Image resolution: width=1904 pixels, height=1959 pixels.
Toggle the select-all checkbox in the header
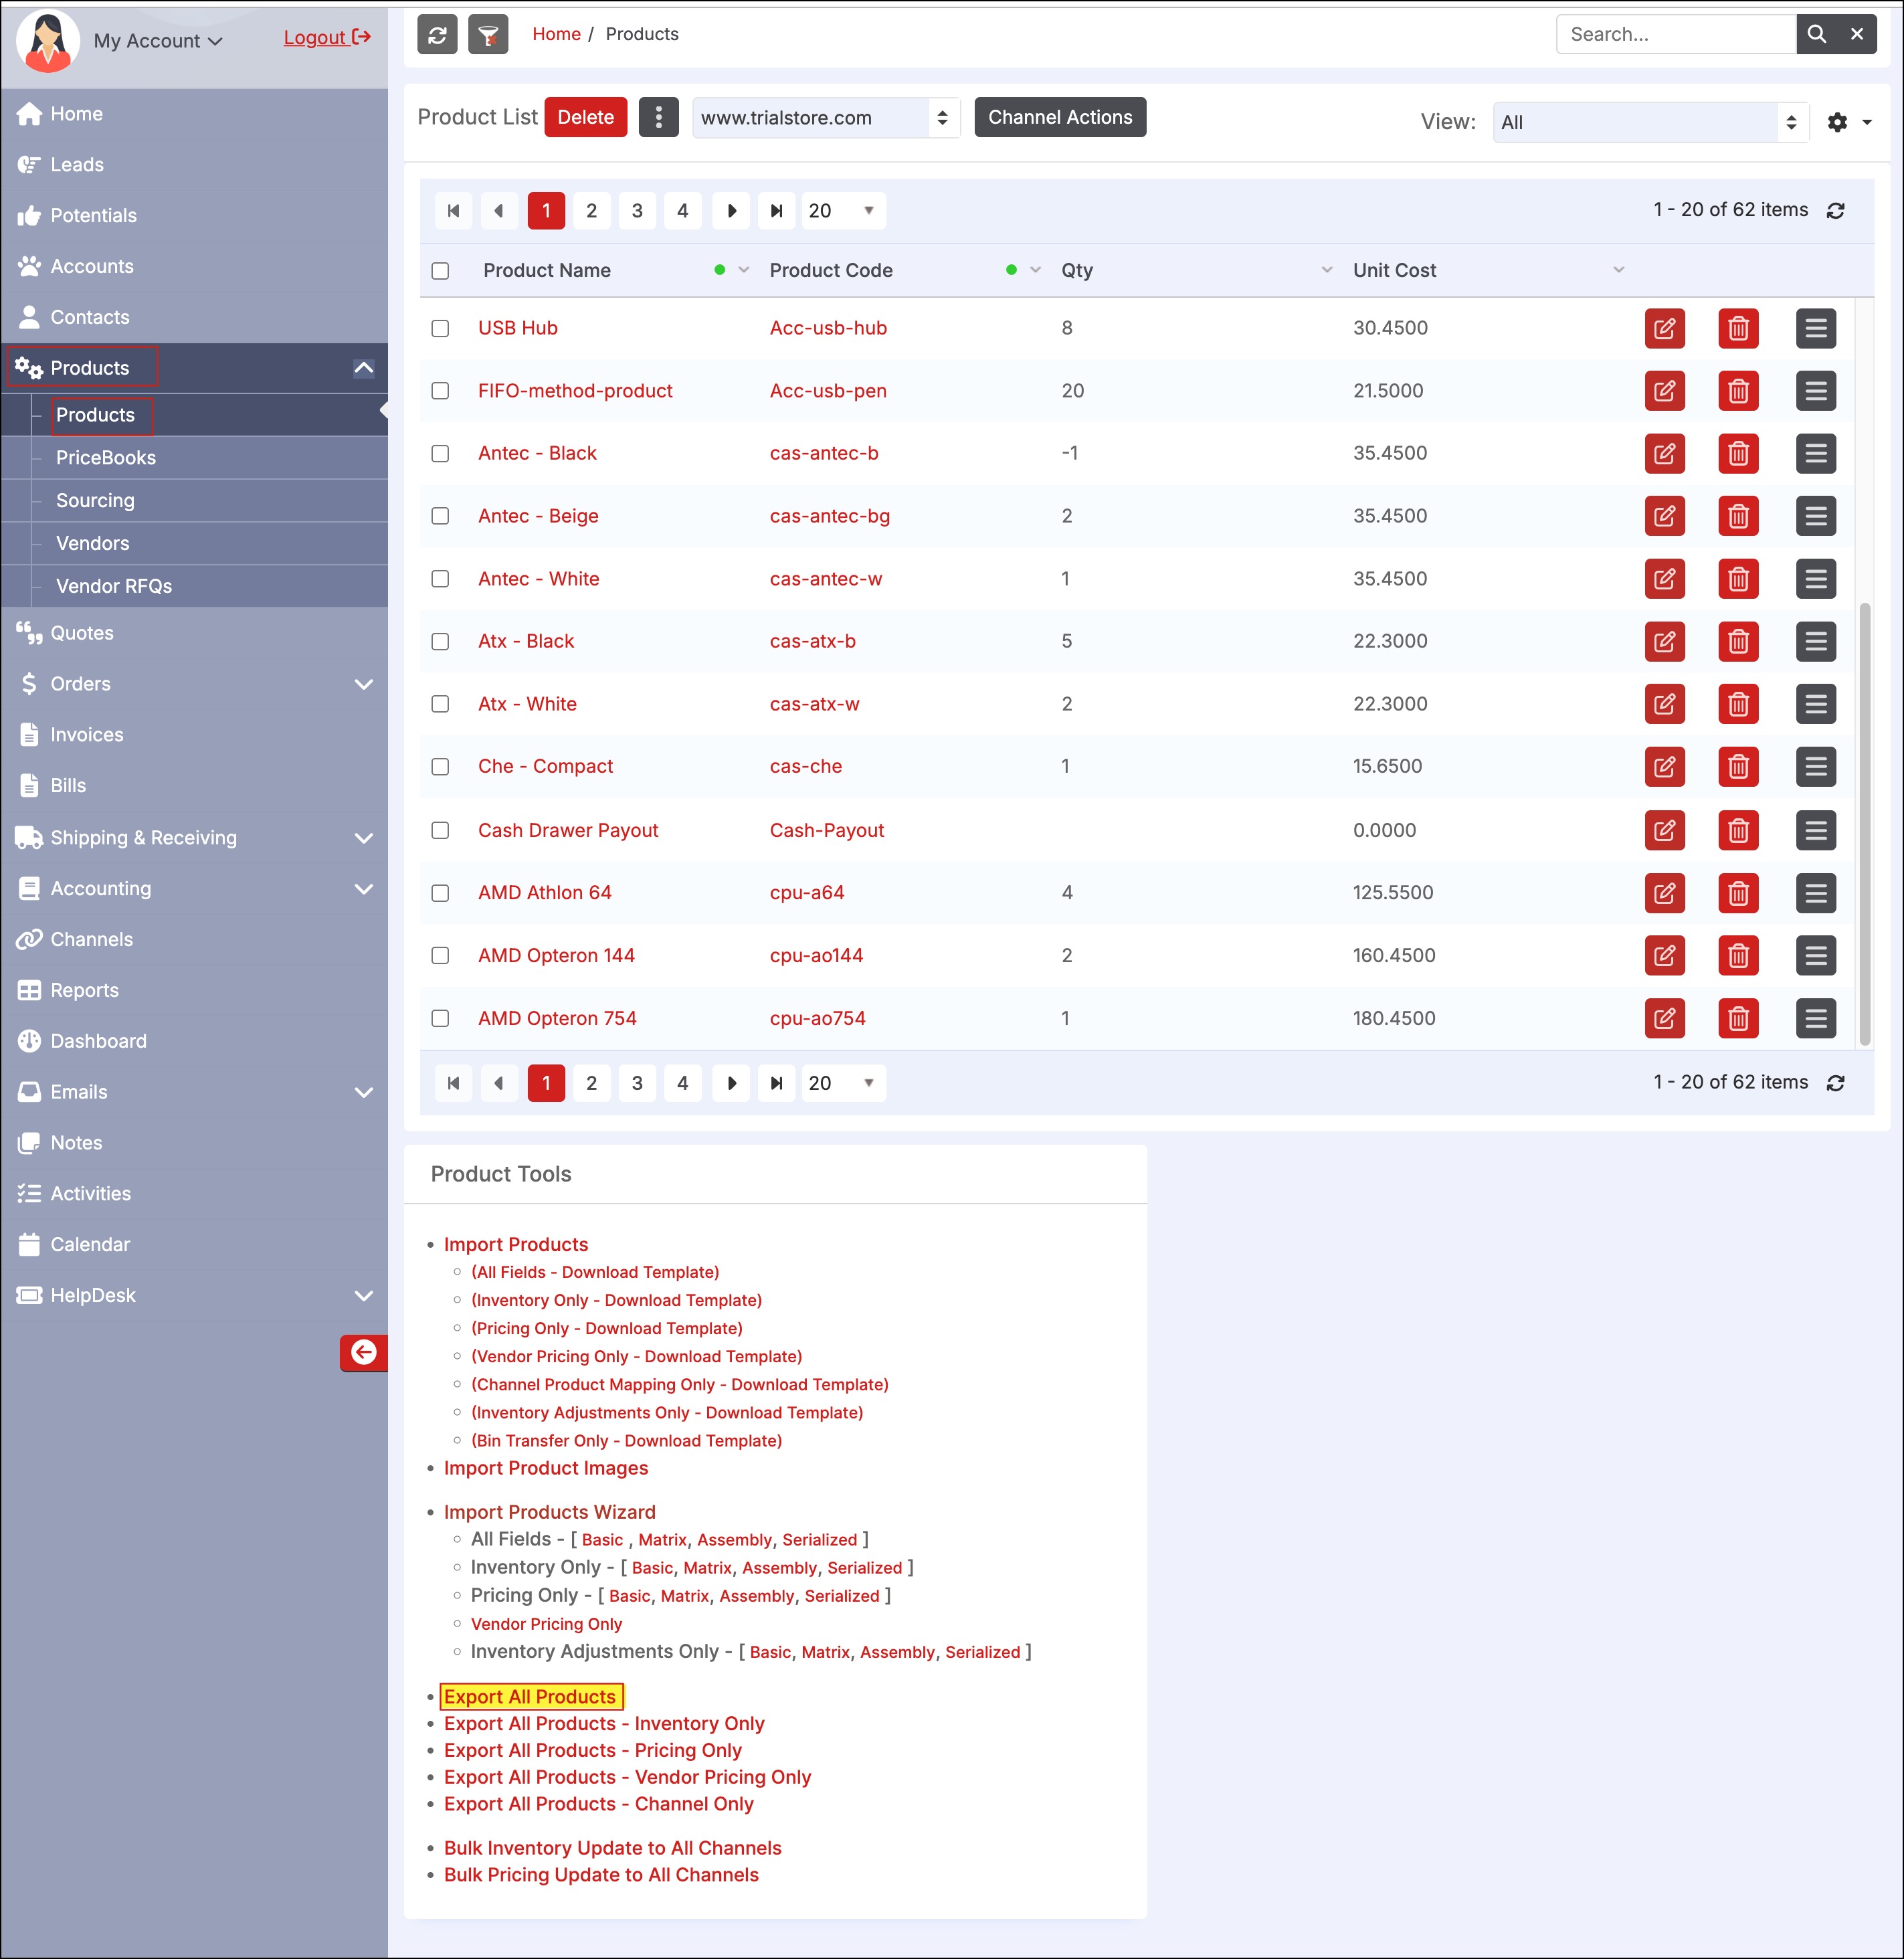pos(440,271)
